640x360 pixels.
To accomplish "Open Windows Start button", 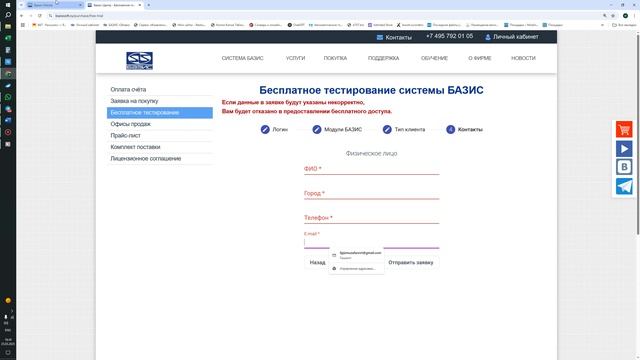I will (8, 4).
